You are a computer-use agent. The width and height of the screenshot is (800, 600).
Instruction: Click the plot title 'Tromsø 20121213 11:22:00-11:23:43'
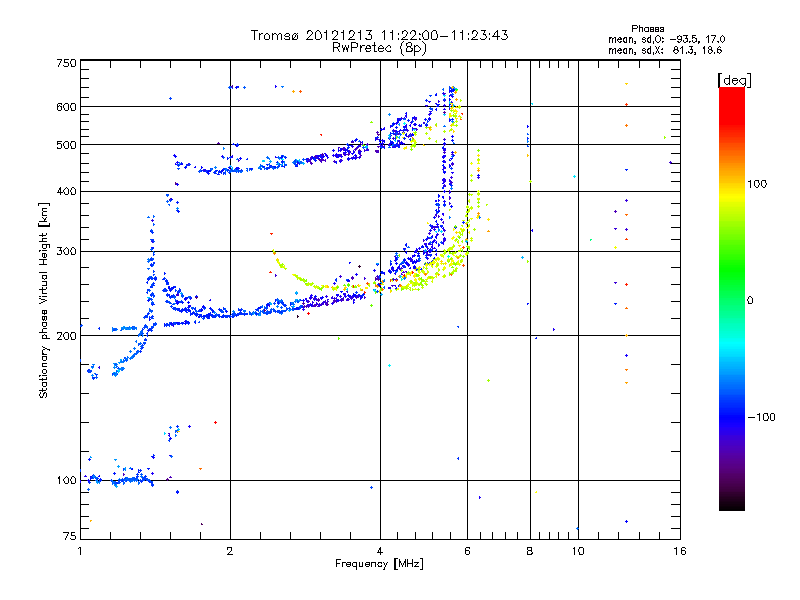click(x=379, y=35)
